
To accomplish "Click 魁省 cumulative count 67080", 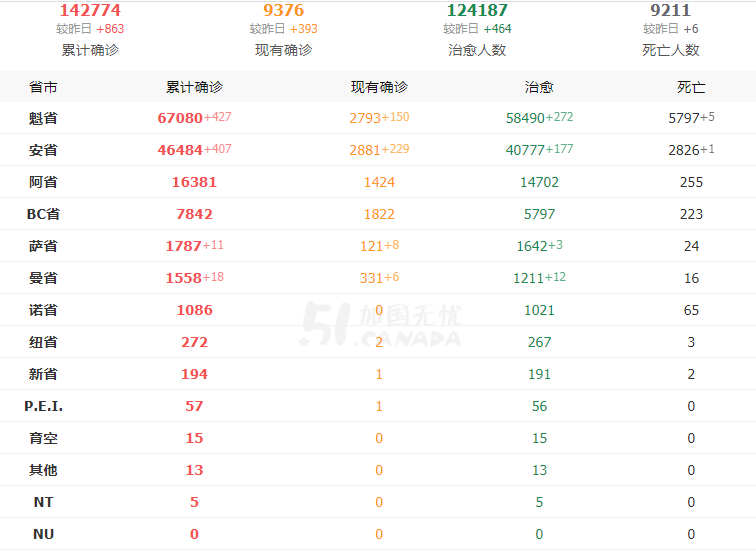I will (180, 118).
